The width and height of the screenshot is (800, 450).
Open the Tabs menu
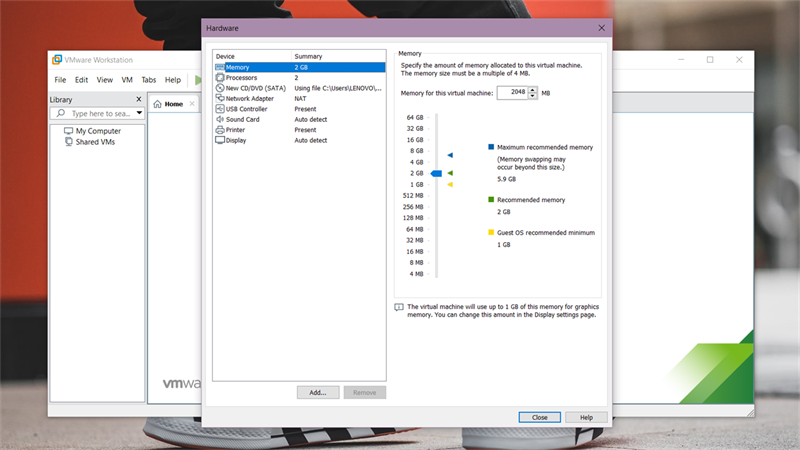148,80
